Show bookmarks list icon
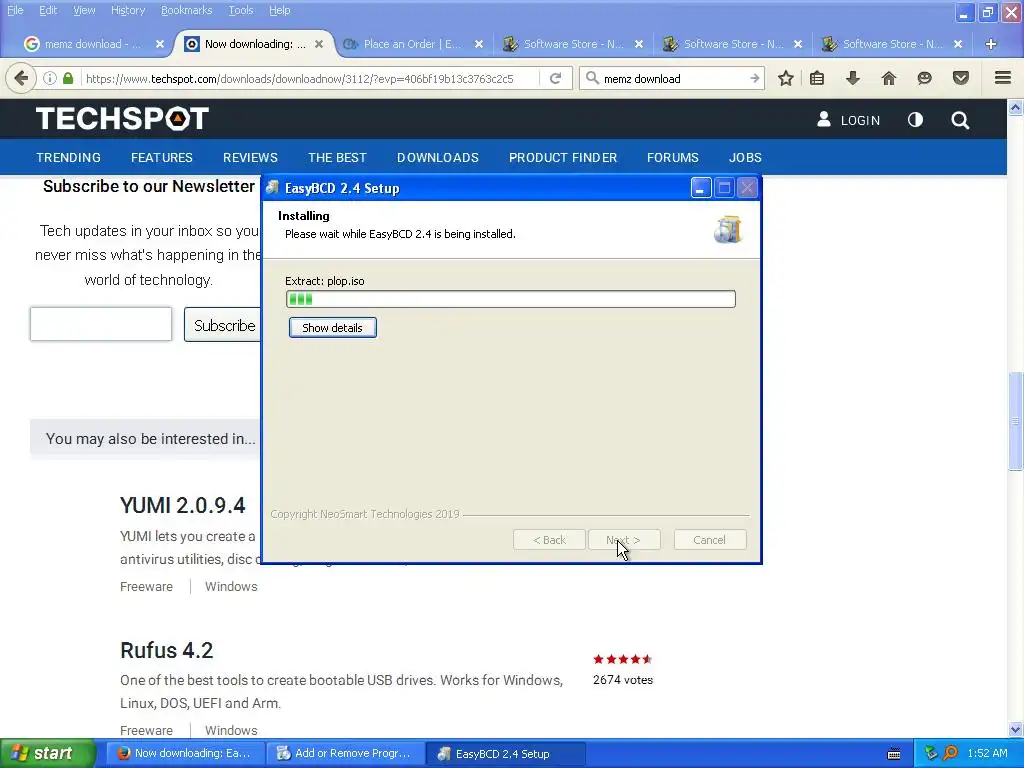The width and height of the screenshot is (1024, 768). 817,78
